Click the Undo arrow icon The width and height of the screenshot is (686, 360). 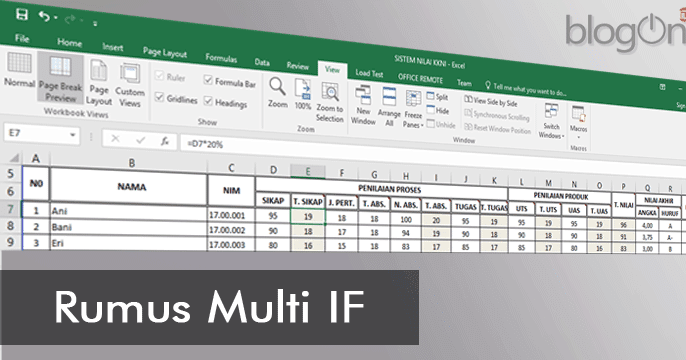44,17
